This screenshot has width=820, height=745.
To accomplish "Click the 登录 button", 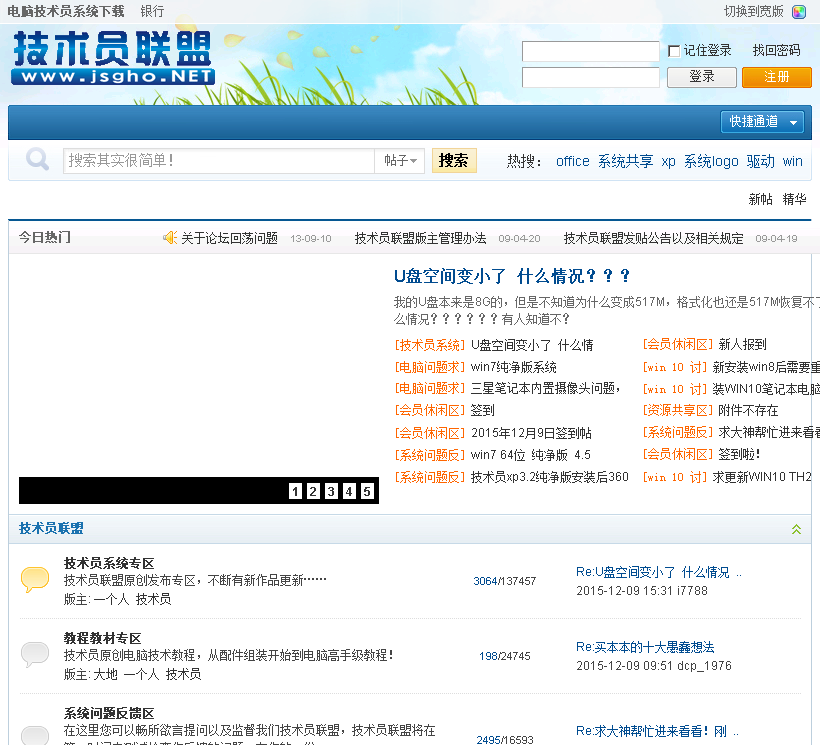I will point(701,77).
